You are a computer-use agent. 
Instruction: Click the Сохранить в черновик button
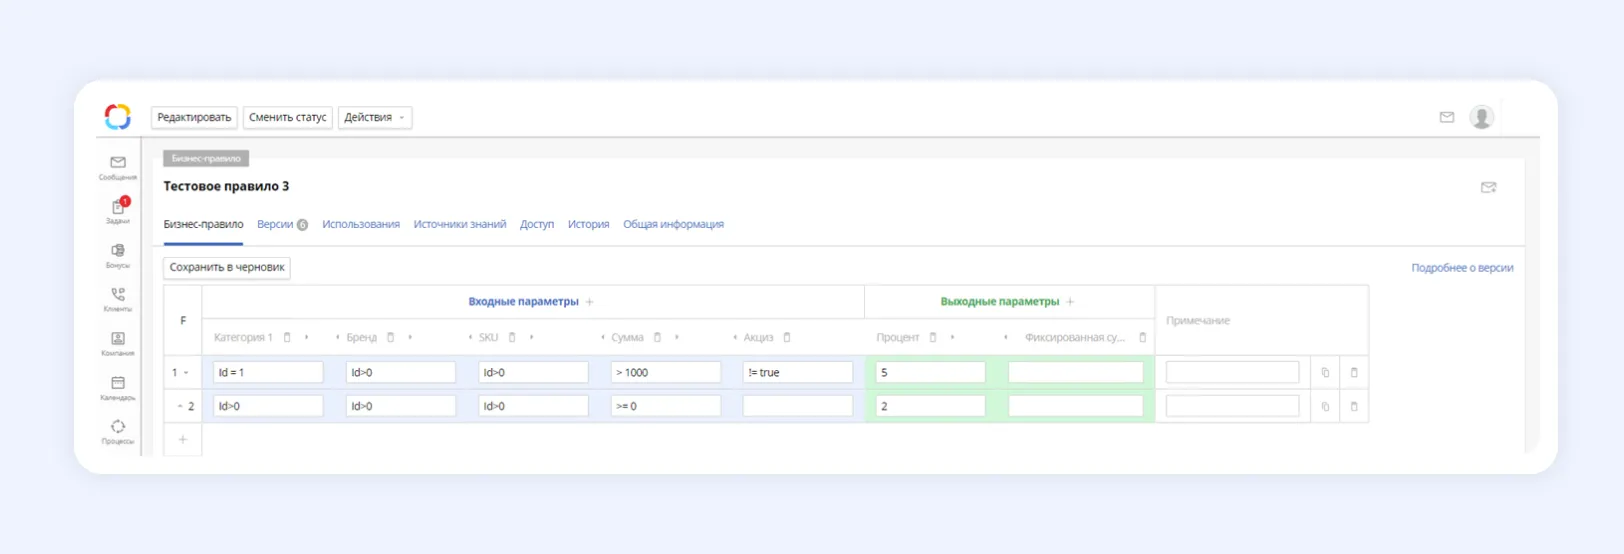pos(227,268)
